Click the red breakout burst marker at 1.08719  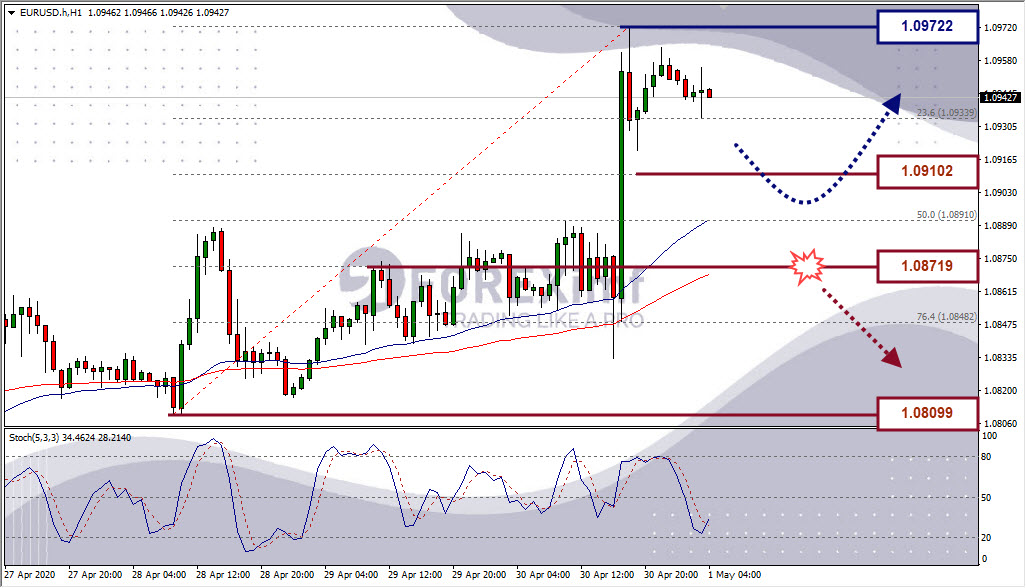807,266
